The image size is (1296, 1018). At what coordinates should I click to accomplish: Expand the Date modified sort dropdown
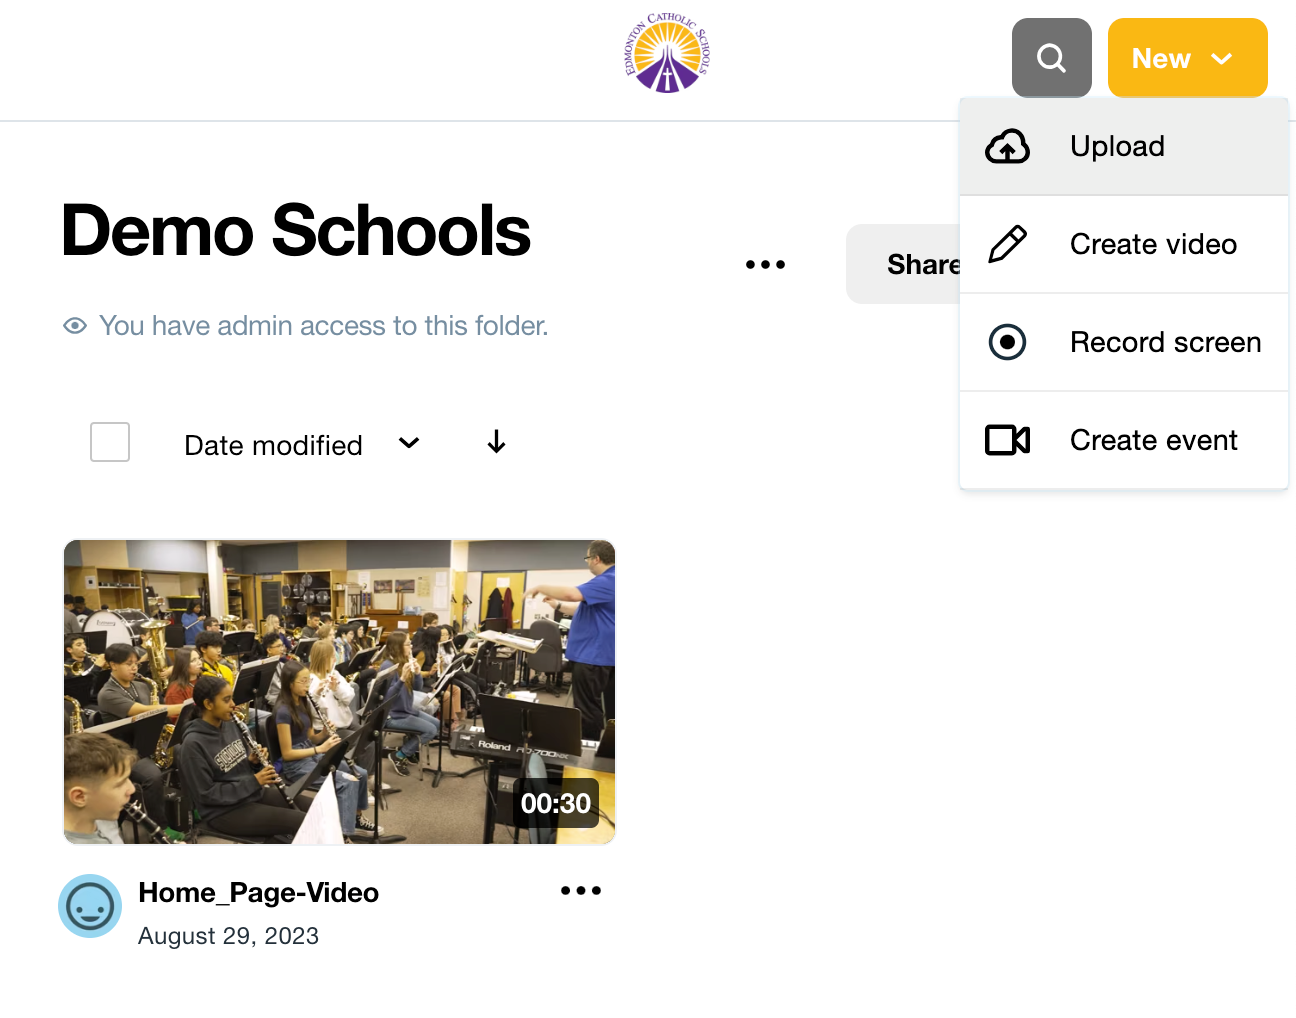[302, 444]
